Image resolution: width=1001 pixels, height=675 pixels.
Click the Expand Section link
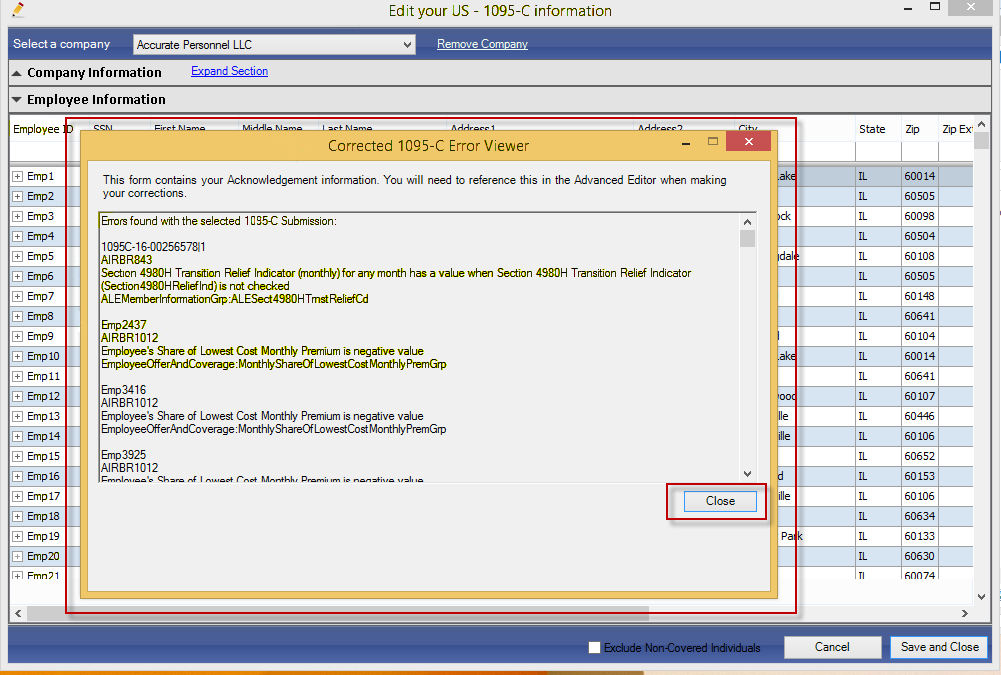(x=229, y=71)
